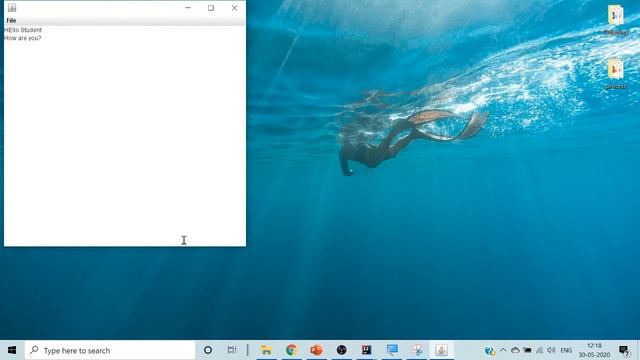640x360 pixels.
Task: Show hidden system tray icons
Action: click(503, 350)
